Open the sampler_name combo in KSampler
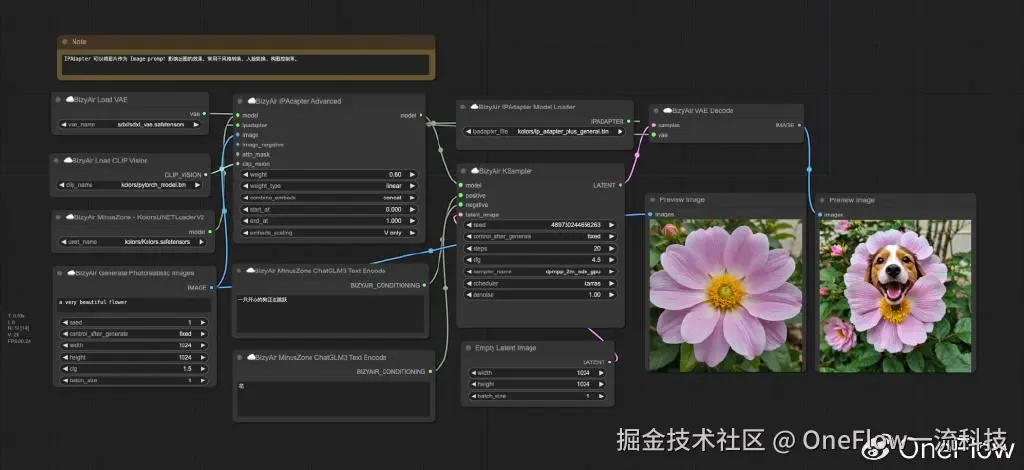This screenshot has height=470, width=1024. click(541, 272)
